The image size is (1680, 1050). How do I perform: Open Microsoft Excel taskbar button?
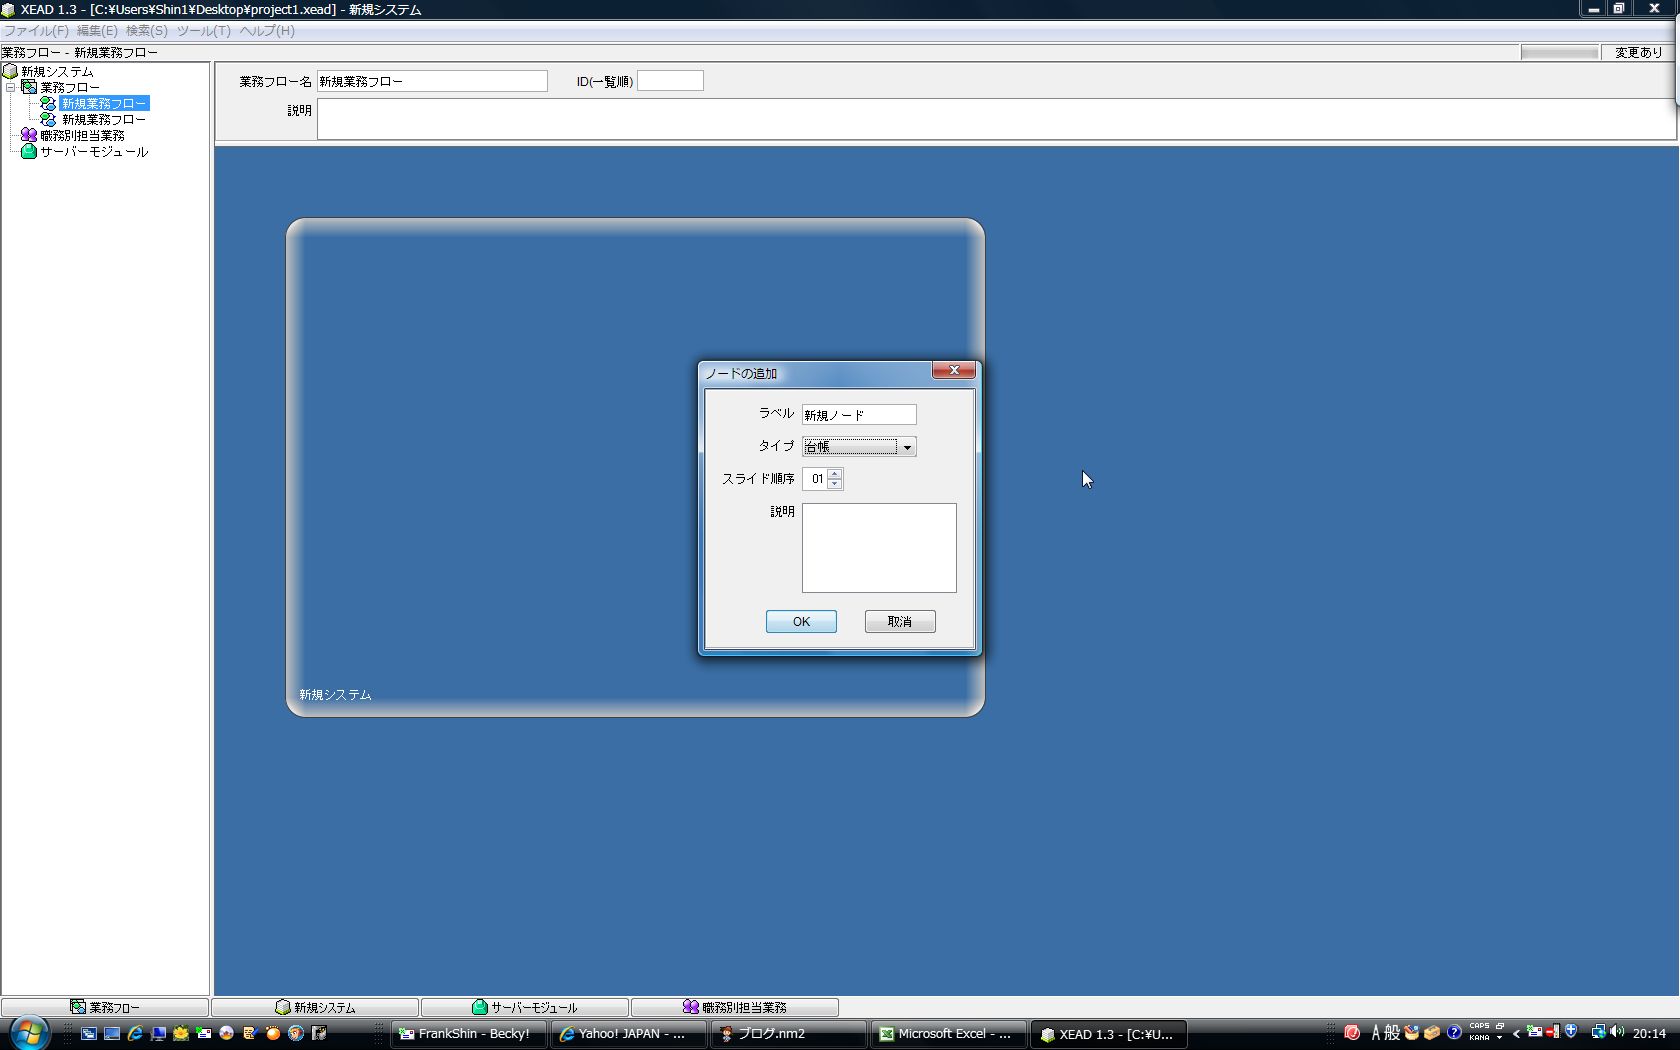[949, 1034]
